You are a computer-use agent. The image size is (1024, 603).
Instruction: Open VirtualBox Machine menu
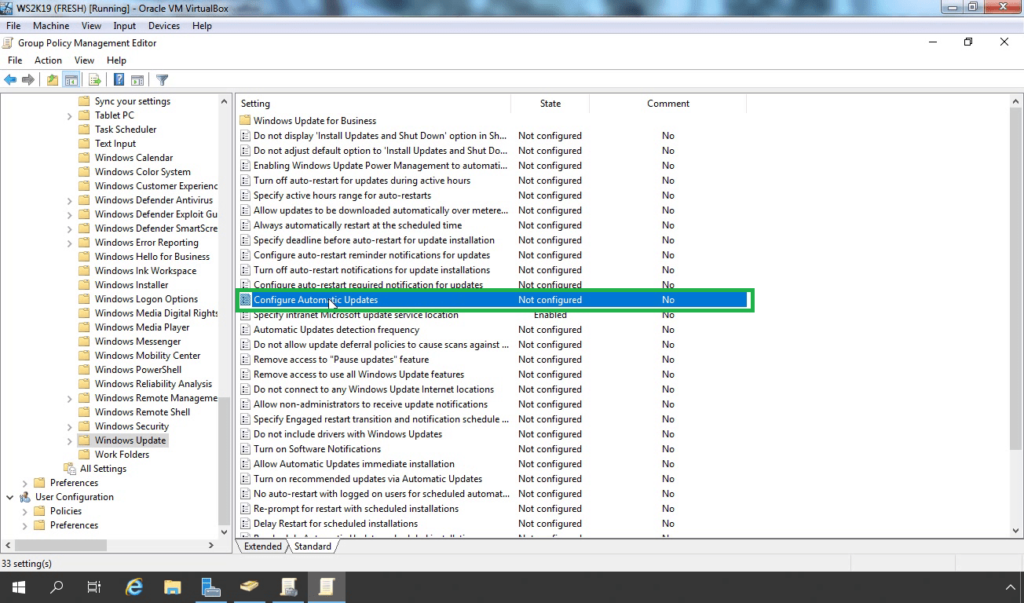pyautogui.click(x=51, y=25)
